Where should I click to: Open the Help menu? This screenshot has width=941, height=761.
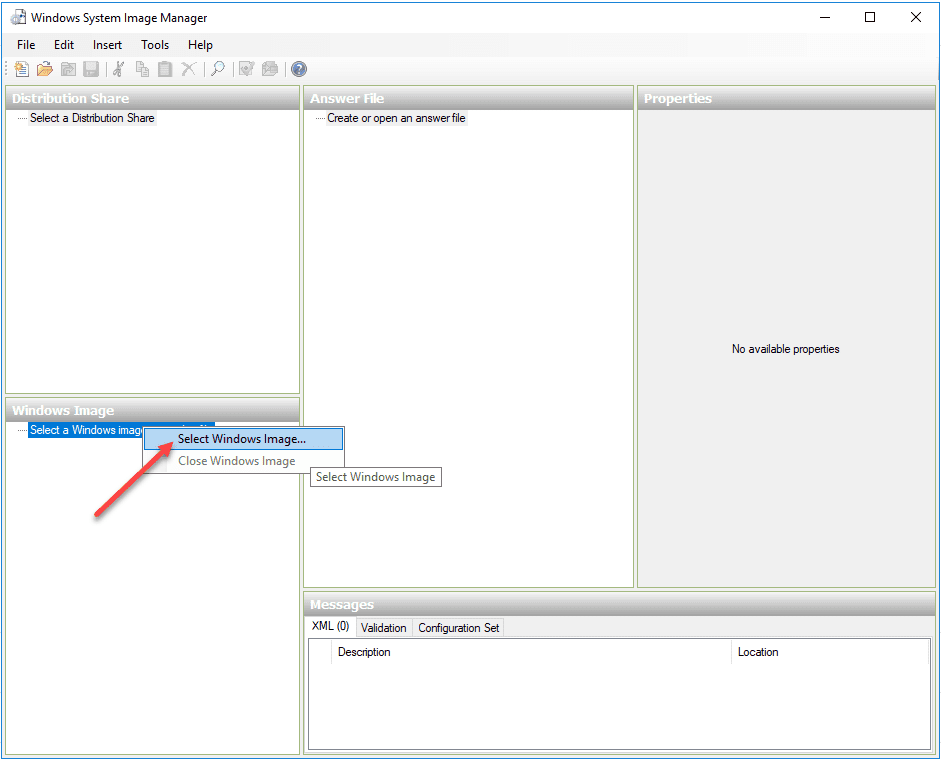click(x=200, y=45)
